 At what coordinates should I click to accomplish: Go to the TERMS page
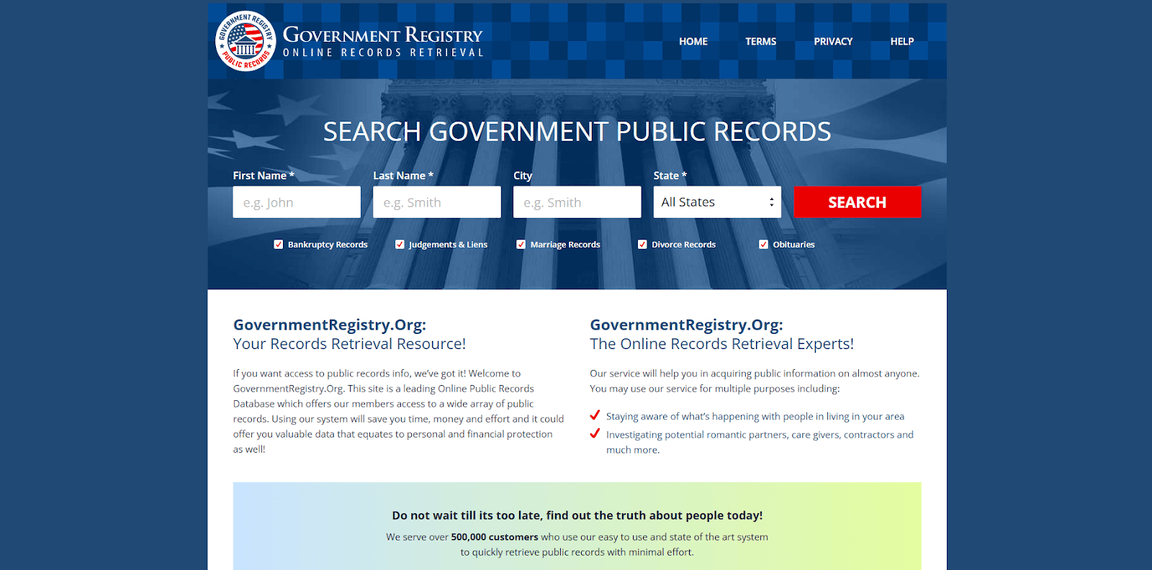click(x=760, y=42)
